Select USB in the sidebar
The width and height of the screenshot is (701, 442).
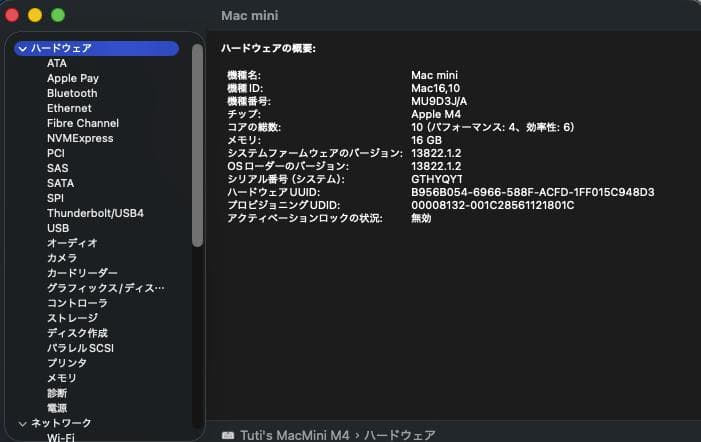click(58, 228)
